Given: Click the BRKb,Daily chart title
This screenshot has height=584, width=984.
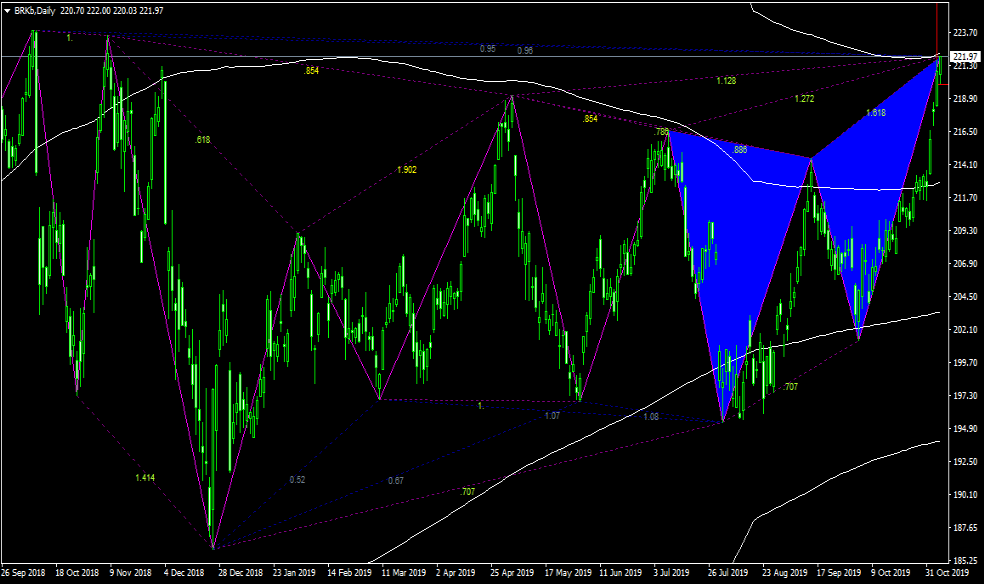Looking at the screenshot, I should tap(35, 9).
